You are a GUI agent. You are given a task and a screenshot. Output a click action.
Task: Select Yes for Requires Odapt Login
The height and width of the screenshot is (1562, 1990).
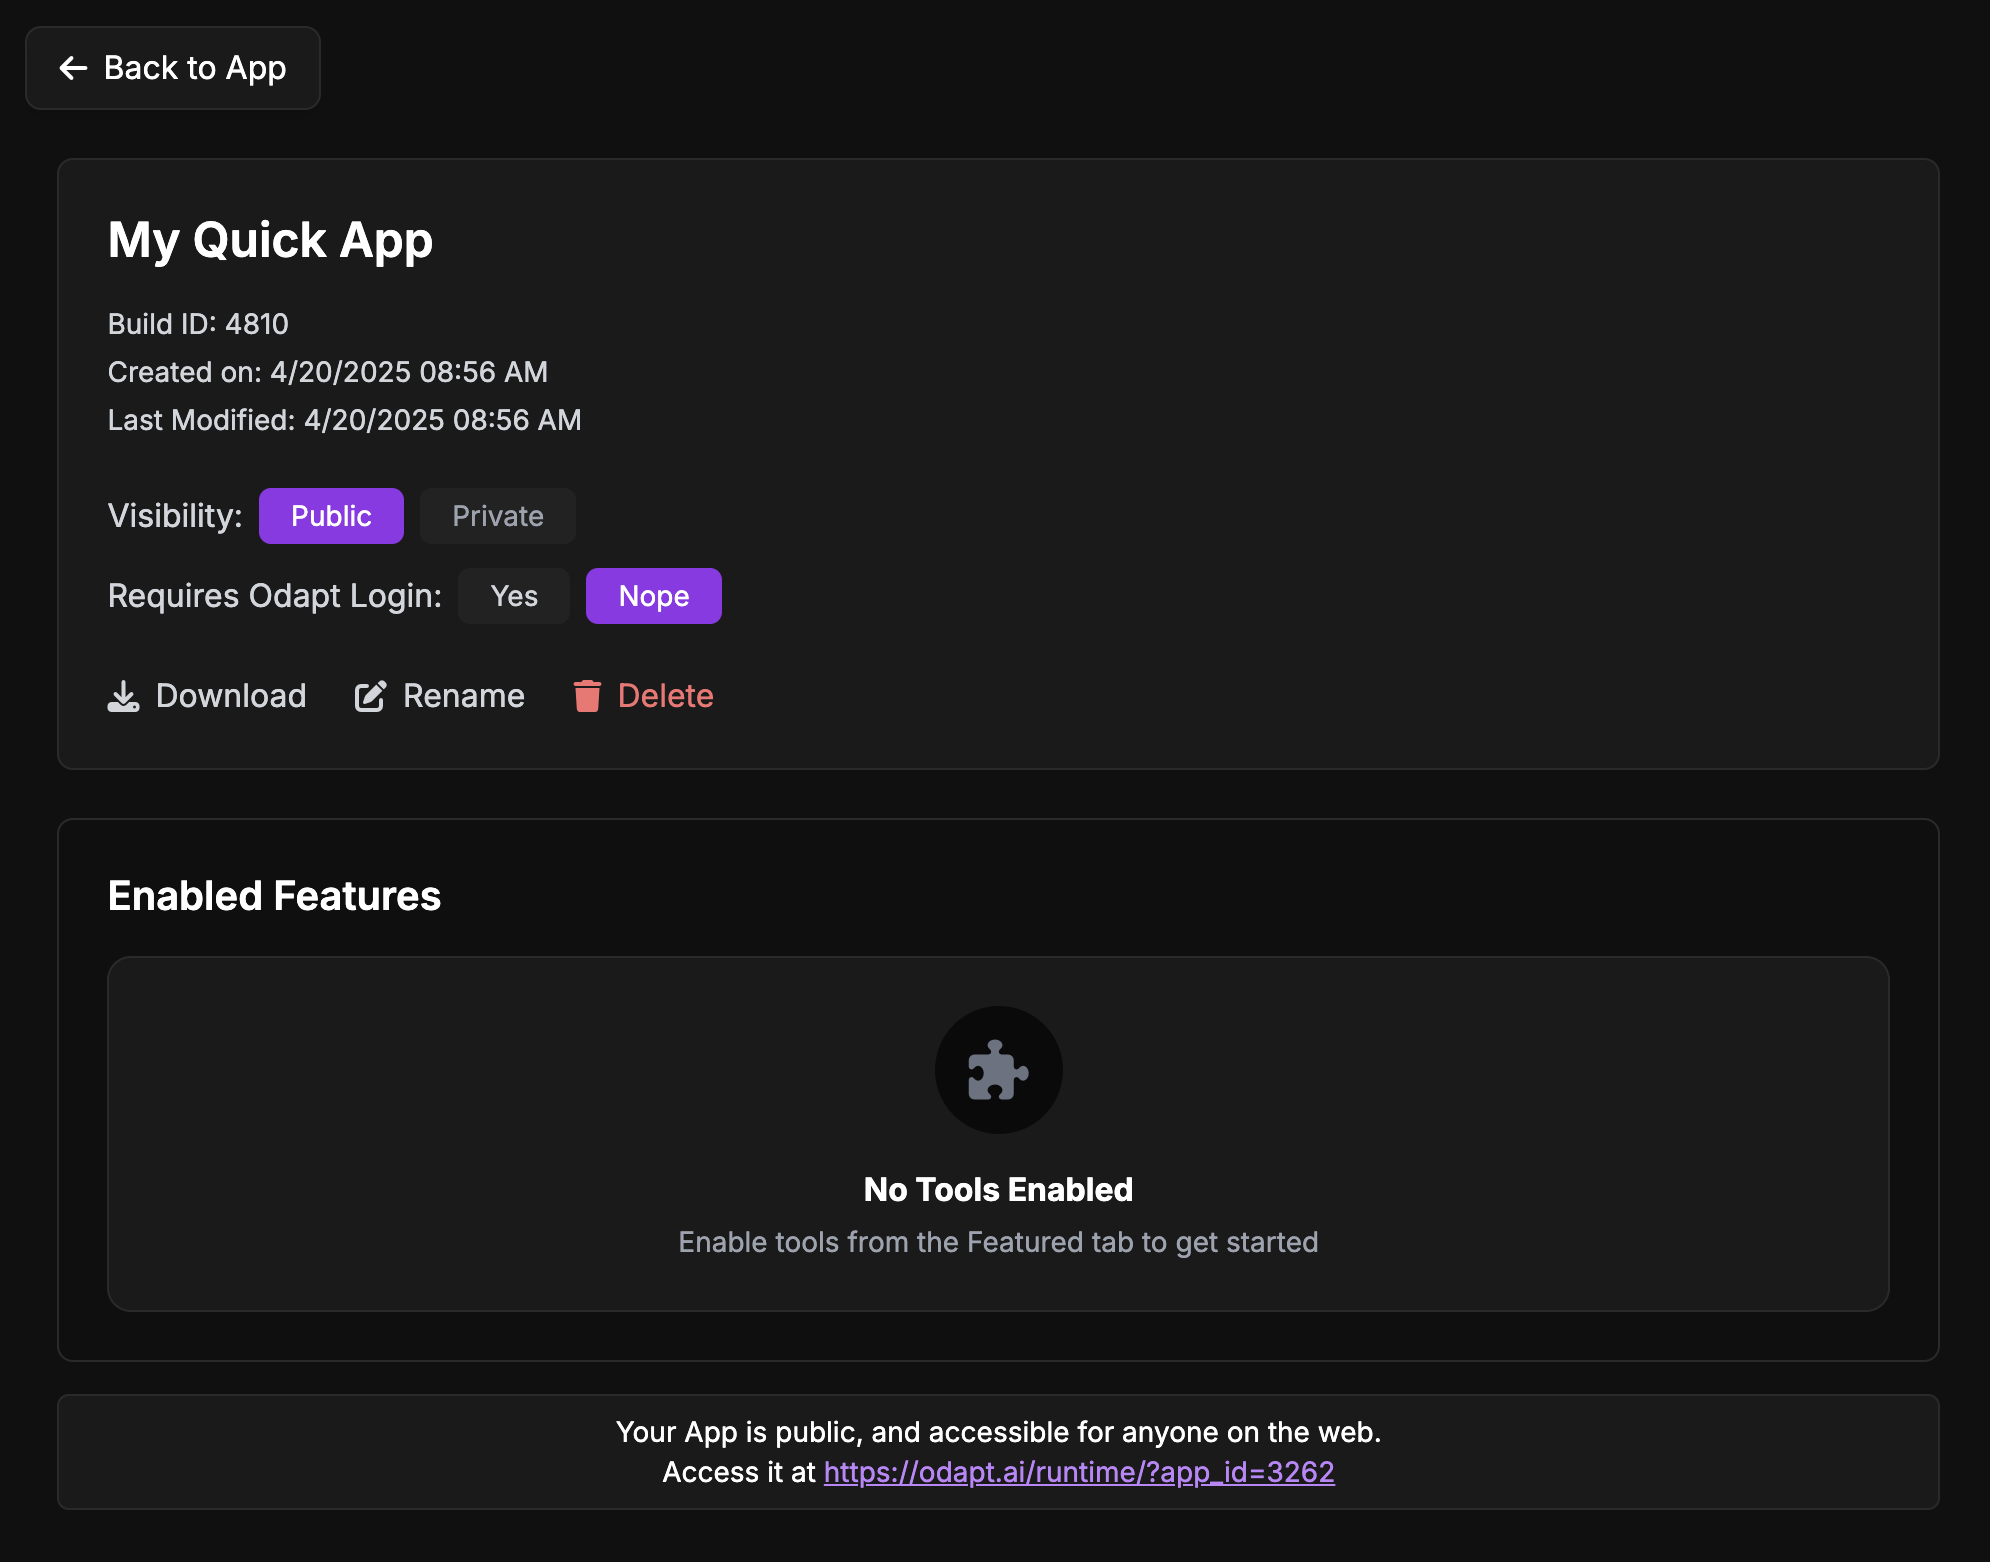click(x=514, y=596)
